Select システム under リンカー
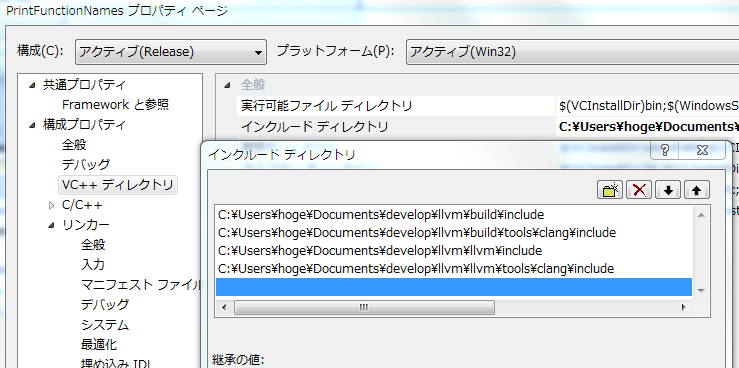The width and height of the screenshot is (739, 368). click(105, 325)
